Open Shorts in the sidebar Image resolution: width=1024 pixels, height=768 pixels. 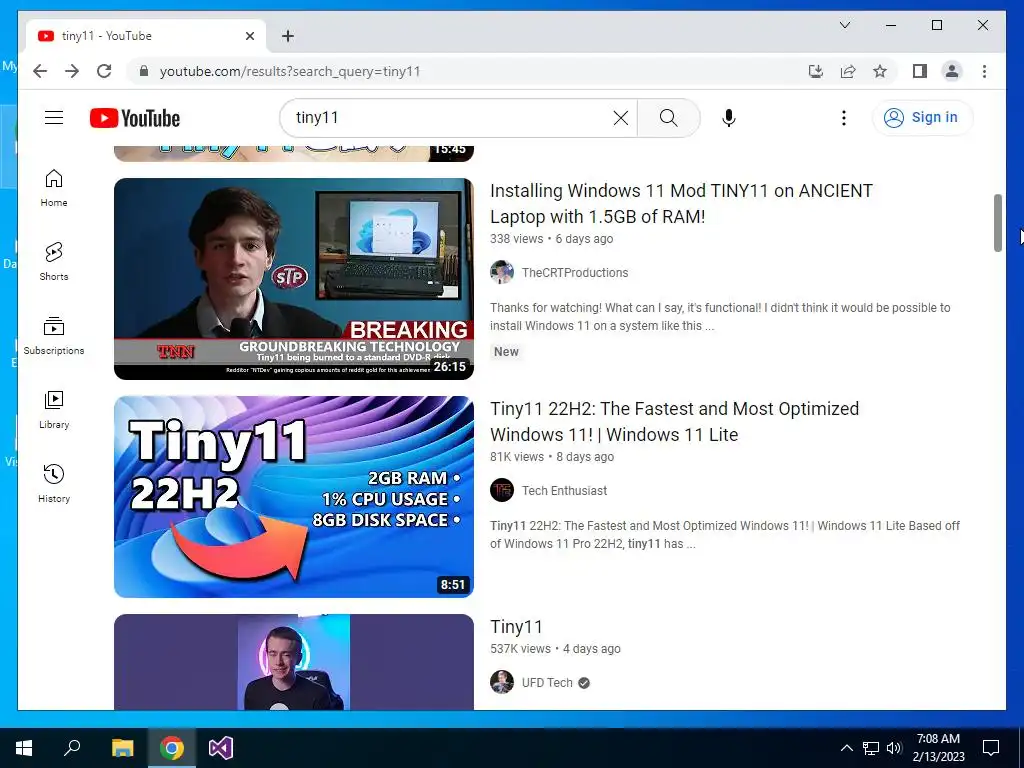click(x=54, y=262)
